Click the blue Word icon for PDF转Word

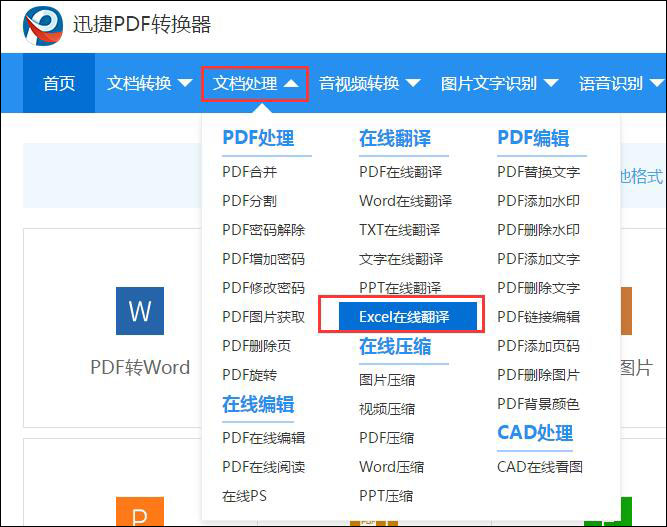(140, 311)
